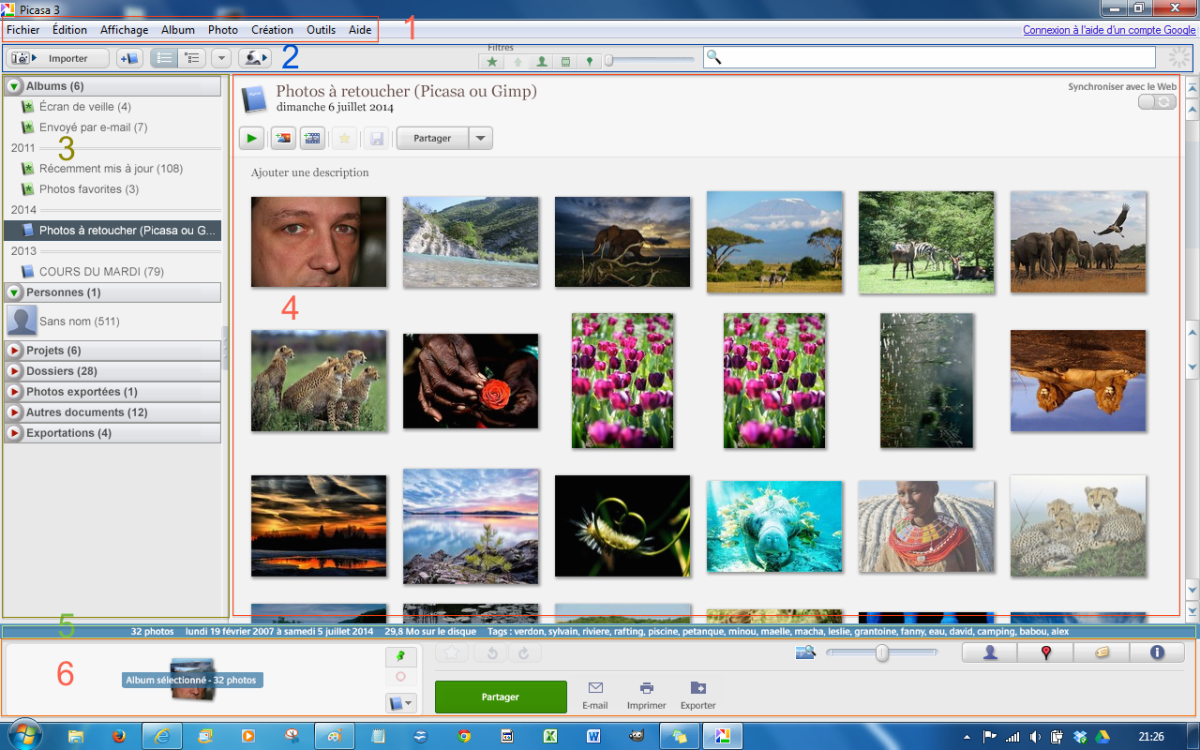Click the green pin hold-selection icon
Viewport: 1200px width, 750px height.
pos(400,657)
